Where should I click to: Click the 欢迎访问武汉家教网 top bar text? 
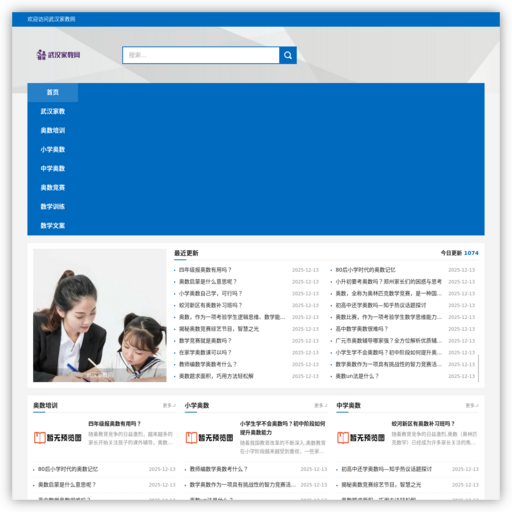coord(51,19)
